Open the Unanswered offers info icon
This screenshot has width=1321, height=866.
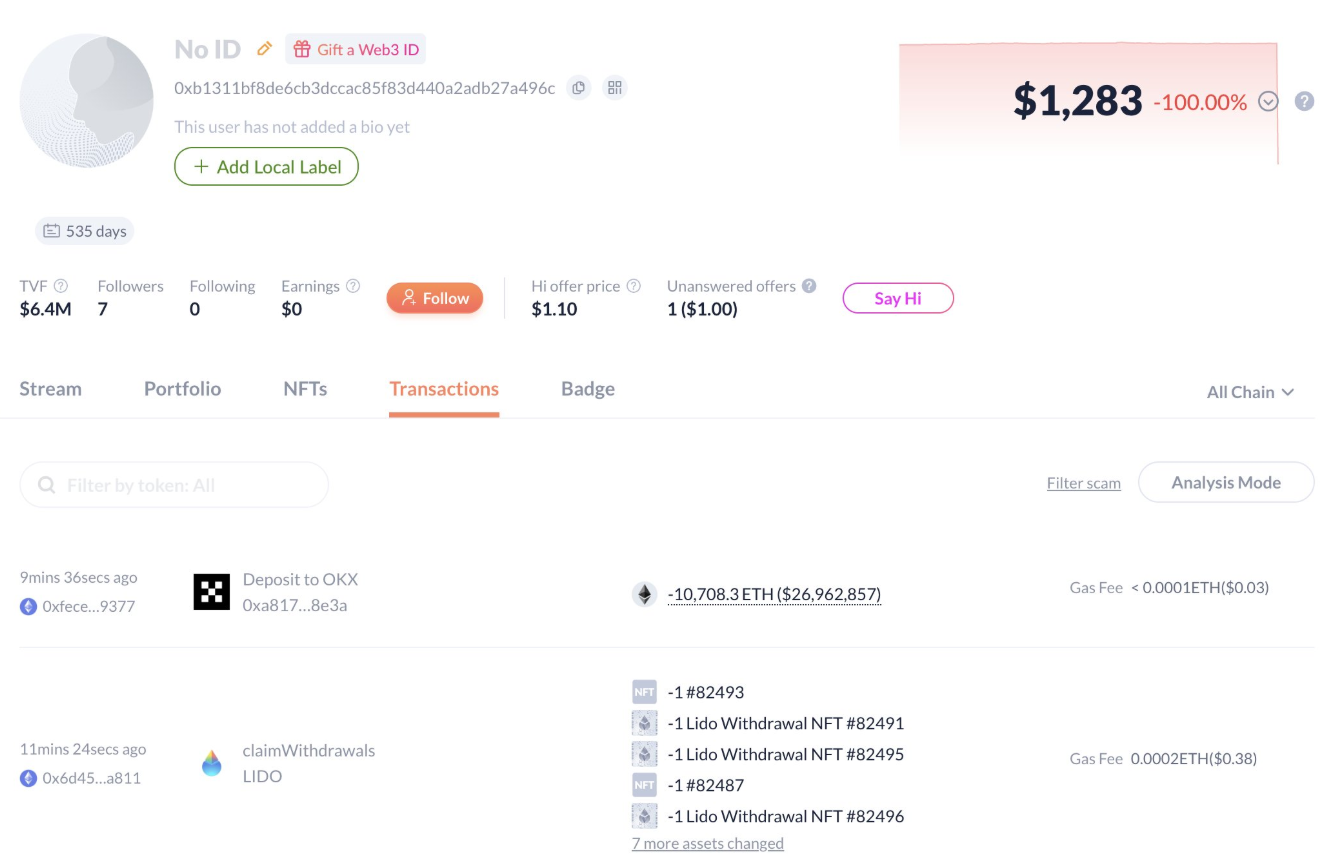click(x=809, y=285)
